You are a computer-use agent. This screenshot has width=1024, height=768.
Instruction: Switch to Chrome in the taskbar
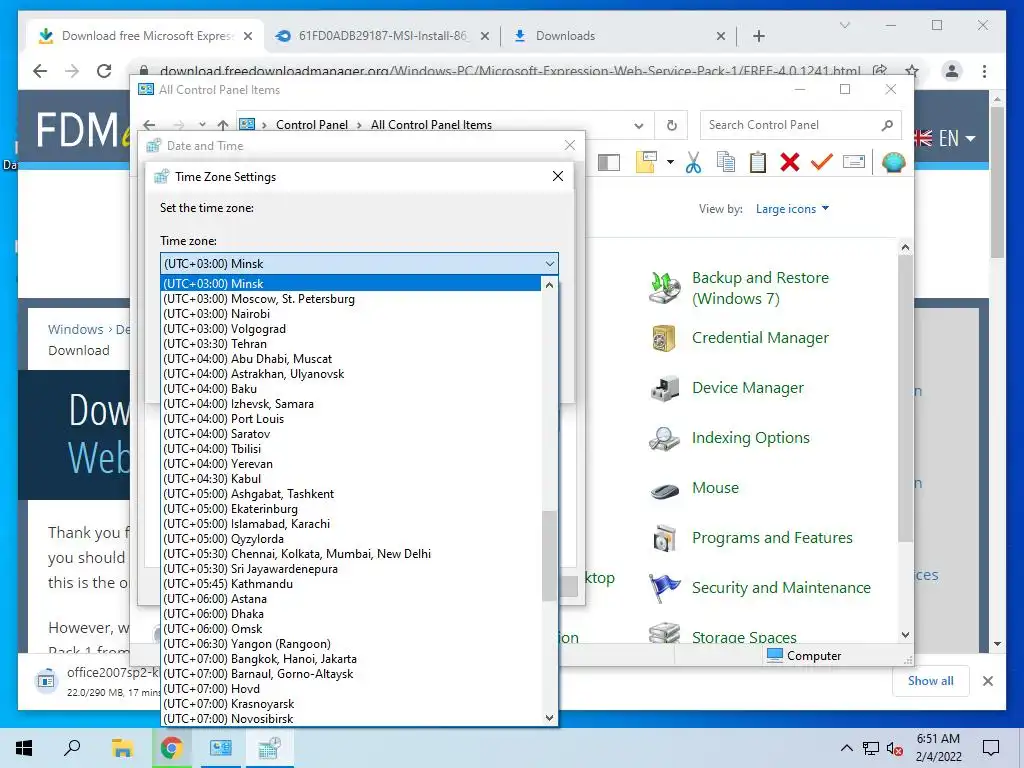171,748
